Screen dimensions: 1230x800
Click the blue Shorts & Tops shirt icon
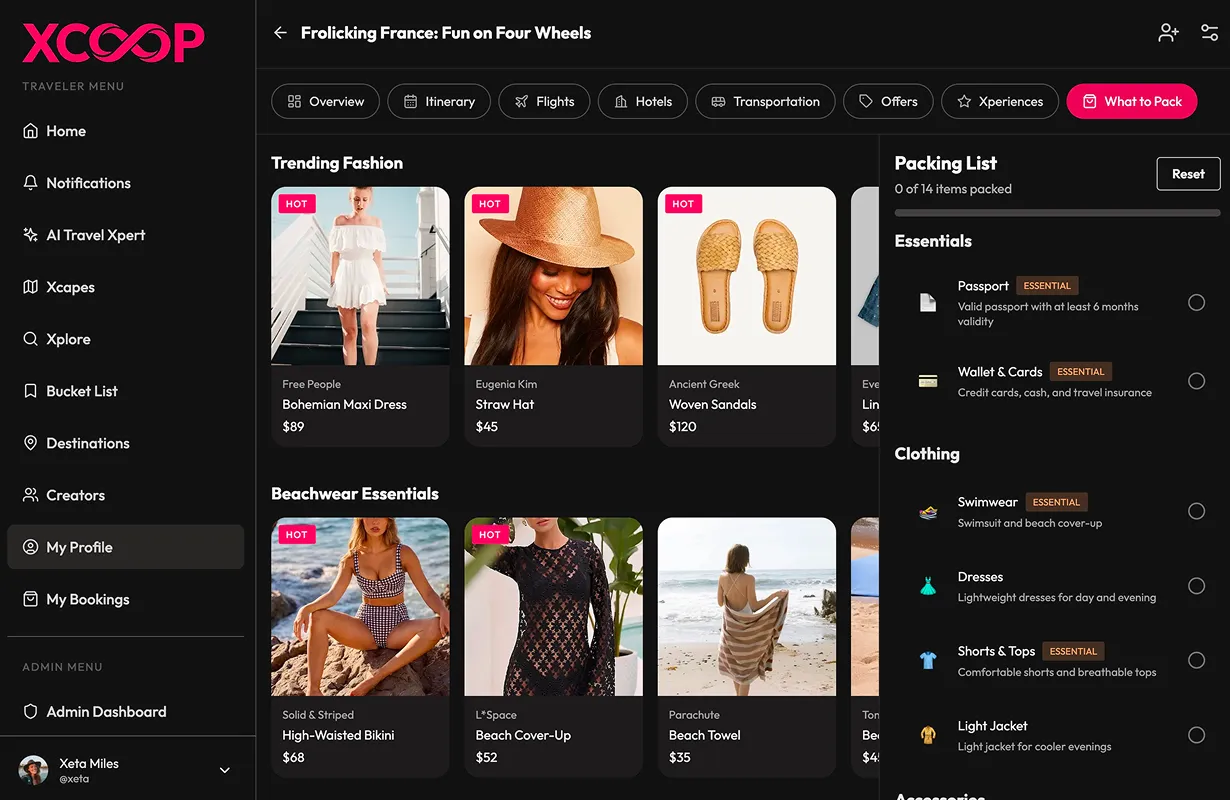point(928,660)
